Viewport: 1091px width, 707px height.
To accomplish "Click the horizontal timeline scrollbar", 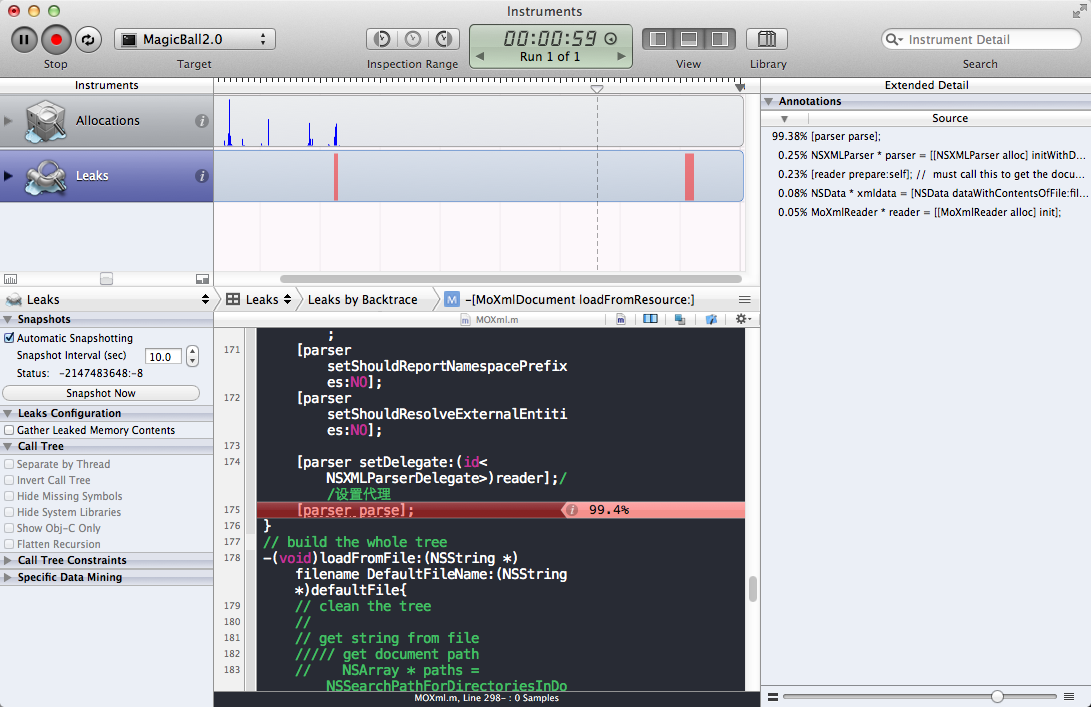I will [511, 279].
